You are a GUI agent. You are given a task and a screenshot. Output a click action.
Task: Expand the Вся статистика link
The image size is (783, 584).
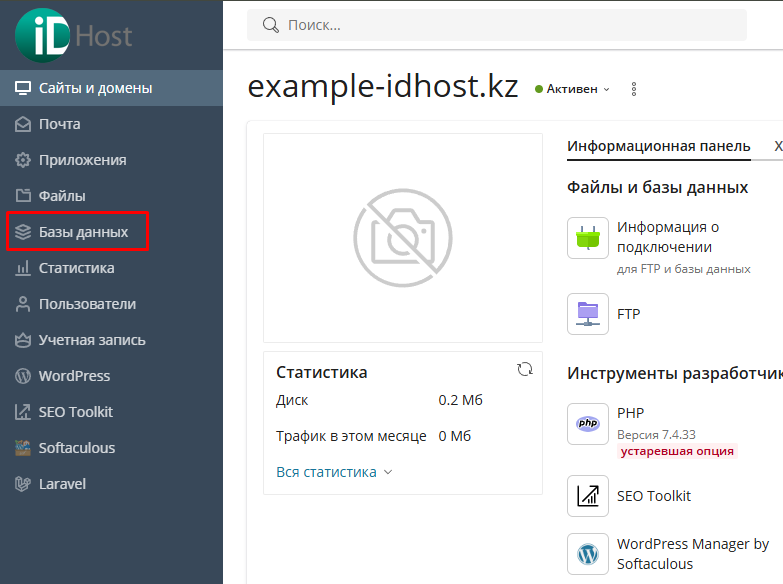(334, 472)
